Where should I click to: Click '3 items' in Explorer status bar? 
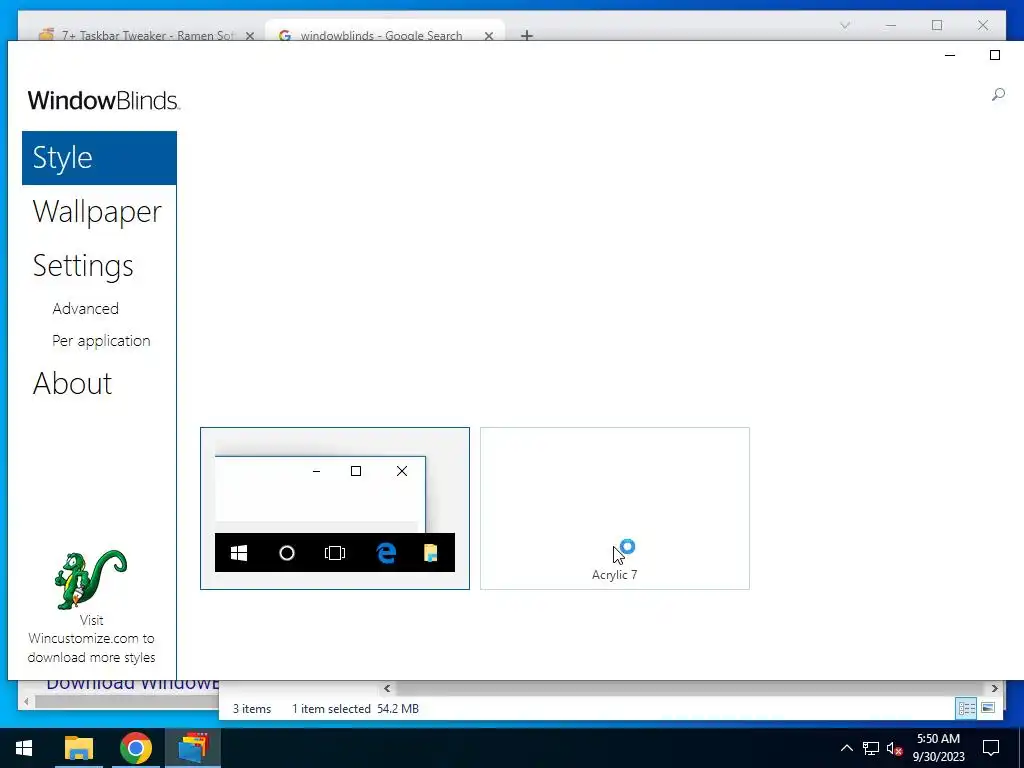click(252, 709)
